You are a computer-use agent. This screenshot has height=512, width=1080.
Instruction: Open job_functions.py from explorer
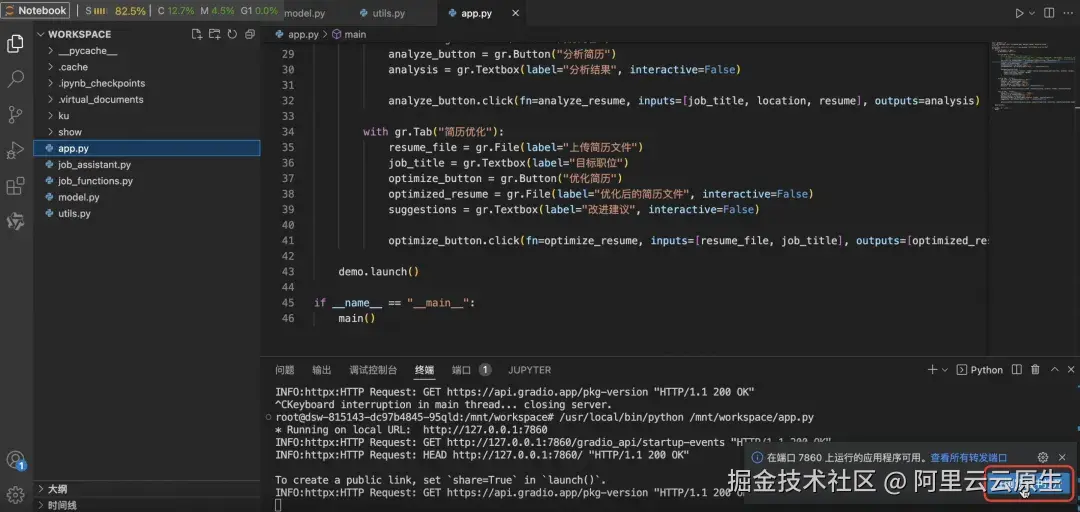pos(147,181)
